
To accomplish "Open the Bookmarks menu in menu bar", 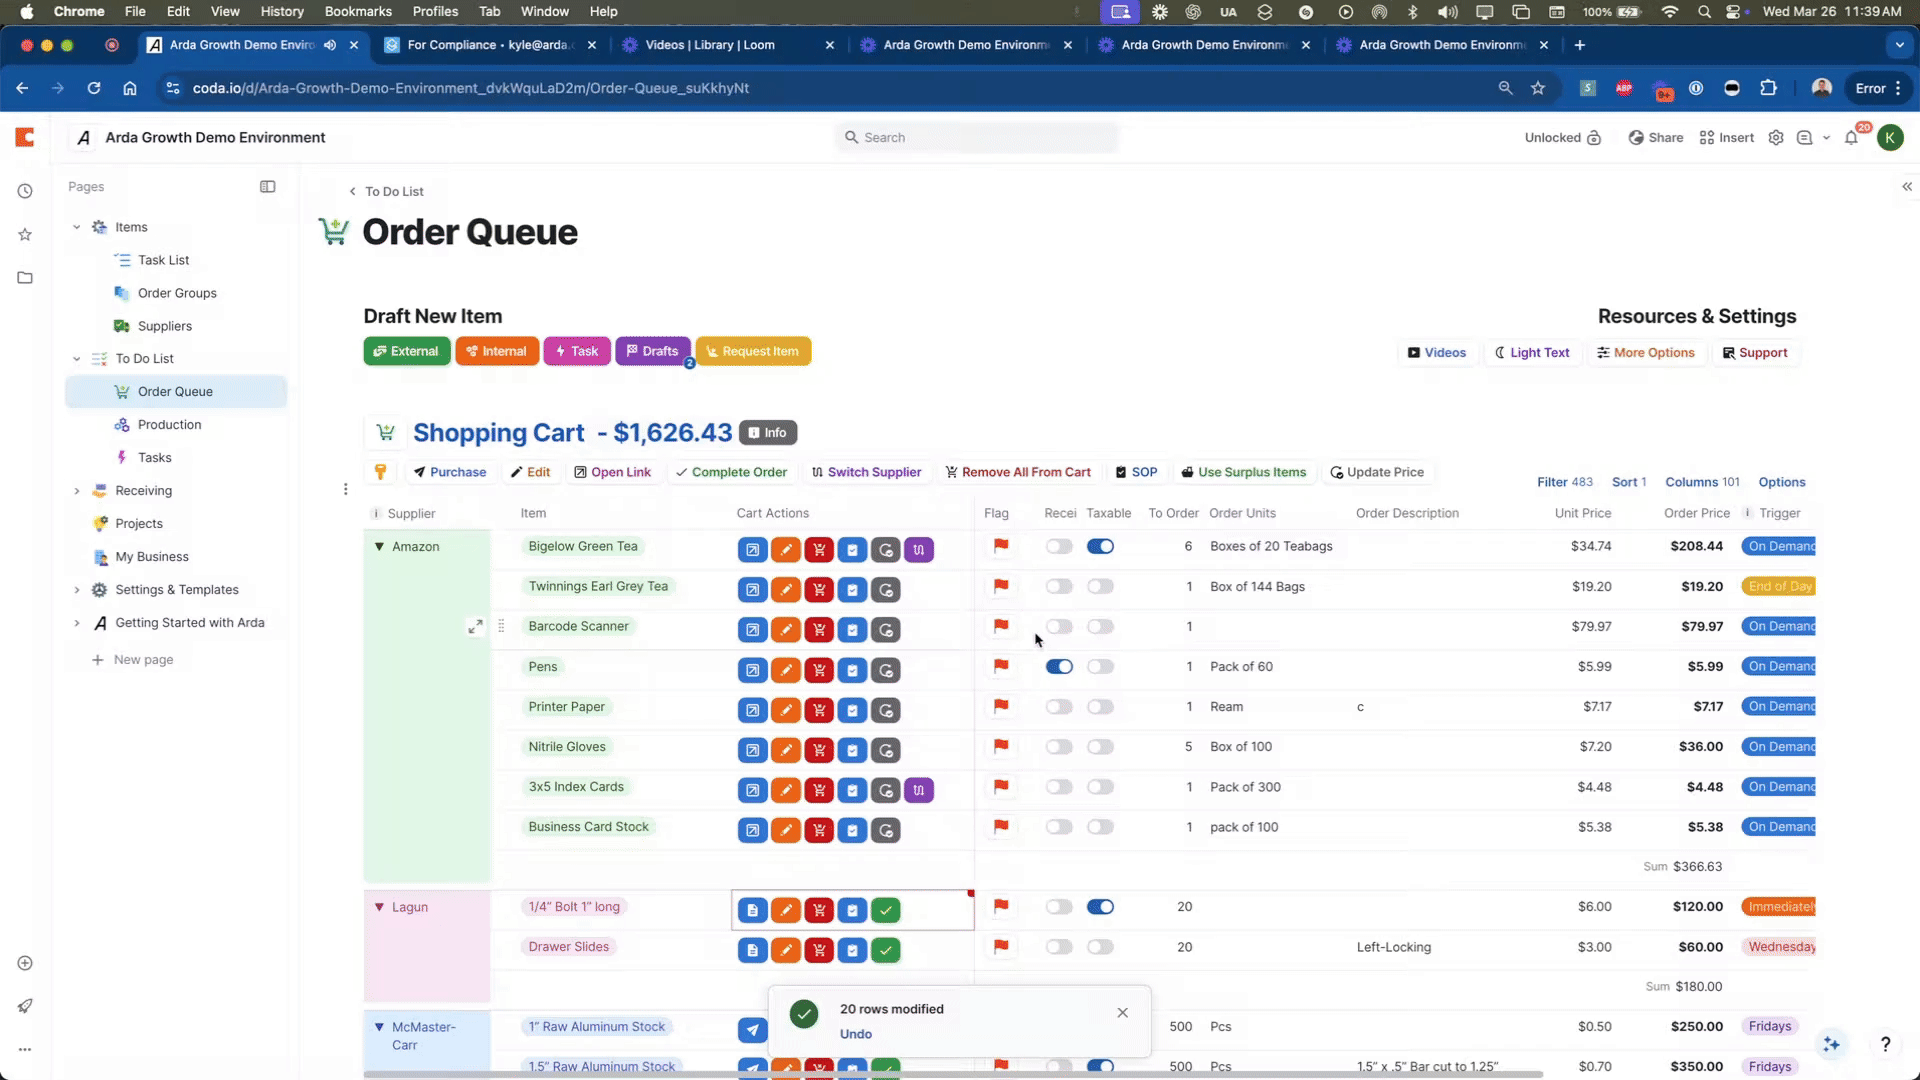I will [x=357, y=11].
